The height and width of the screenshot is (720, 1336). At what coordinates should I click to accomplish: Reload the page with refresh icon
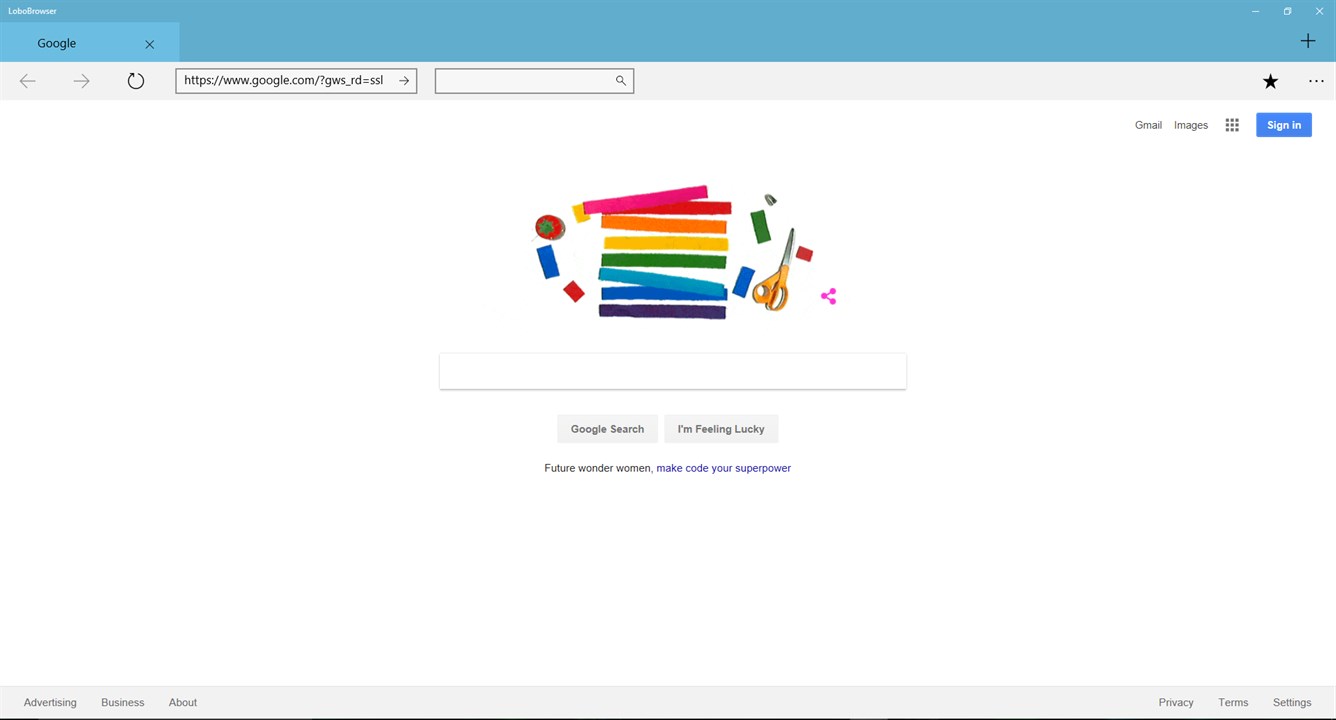tap(136, 81)
